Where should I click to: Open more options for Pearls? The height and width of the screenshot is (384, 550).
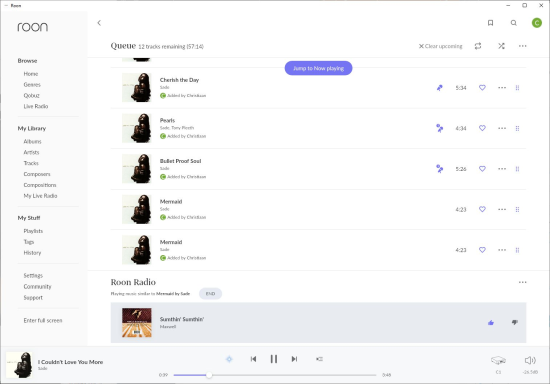502,128
